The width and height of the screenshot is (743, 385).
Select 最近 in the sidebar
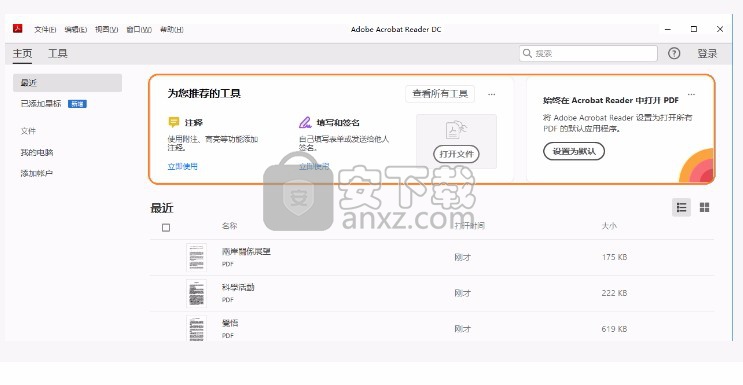tap(67, 82)
